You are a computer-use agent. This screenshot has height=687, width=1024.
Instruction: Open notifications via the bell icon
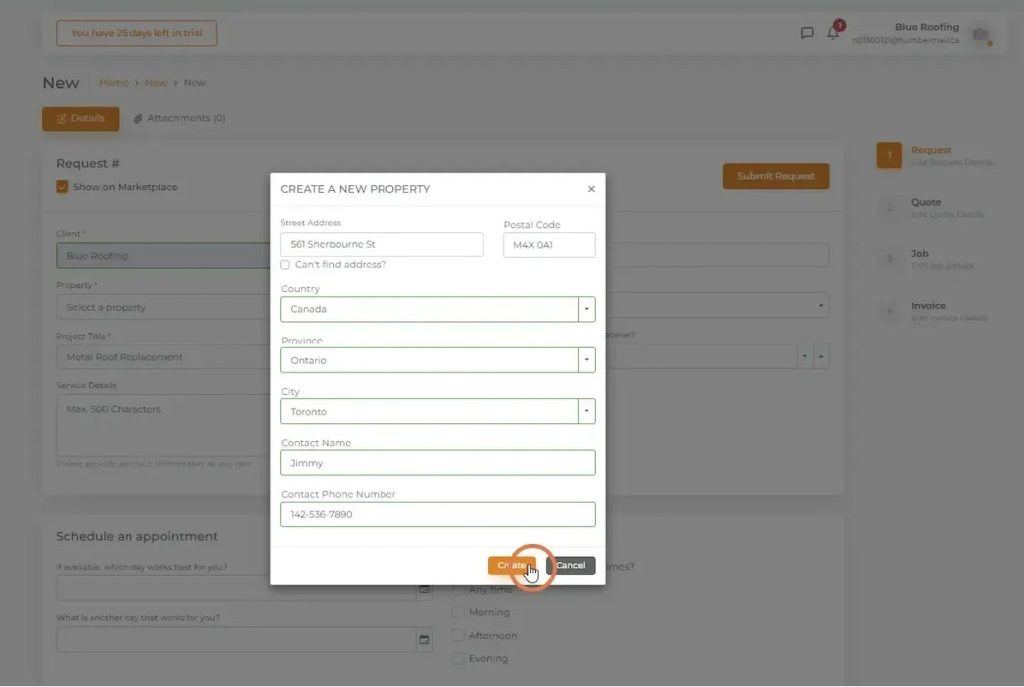coord(834,33)
